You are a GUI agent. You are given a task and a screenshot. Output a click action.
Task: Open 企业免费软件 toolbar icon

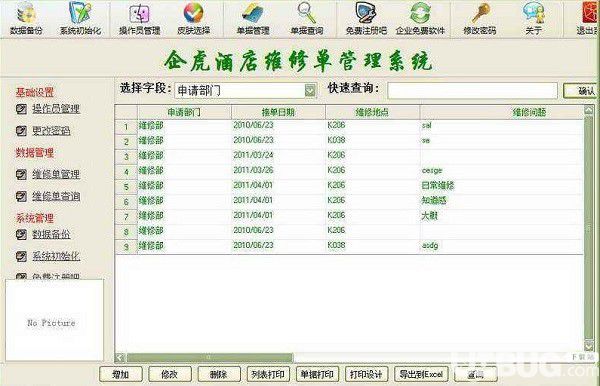pos(420,18)
